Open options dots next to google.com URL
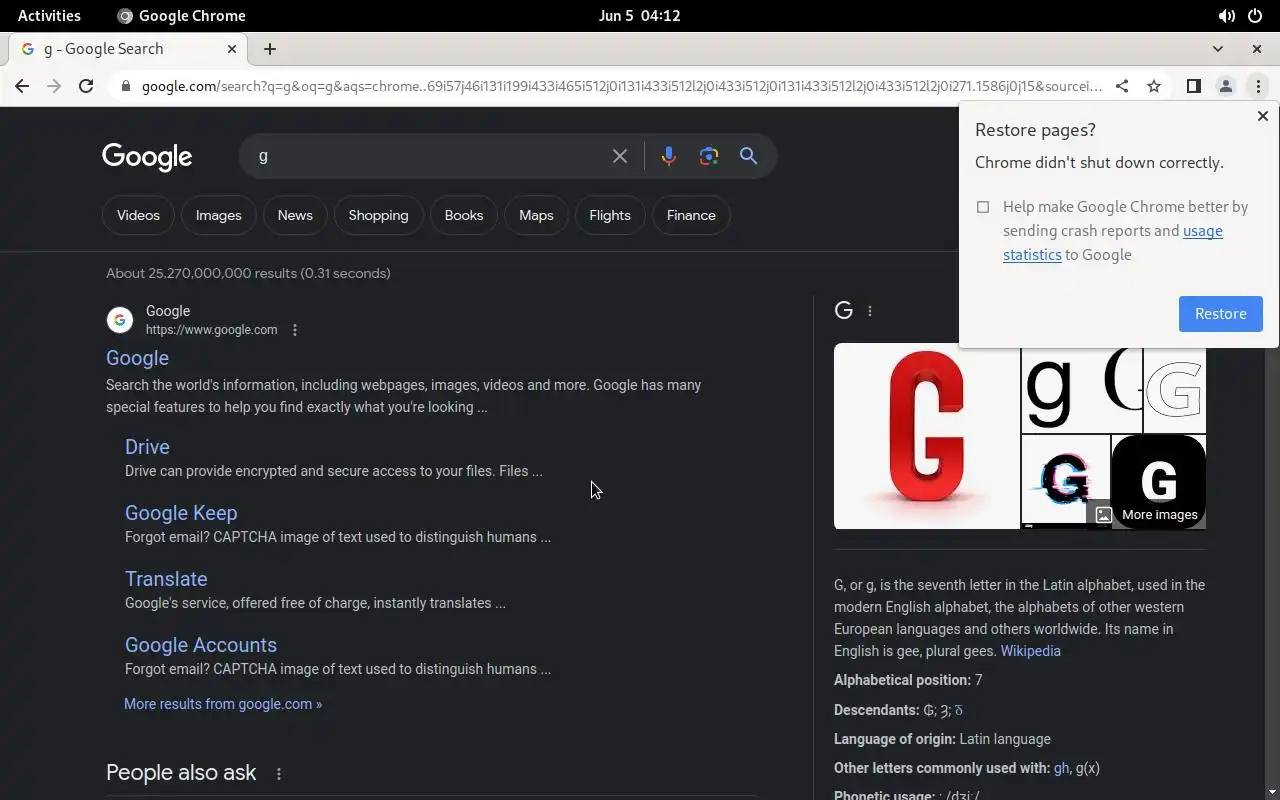The image size is (1280, 800). (294, 330)
